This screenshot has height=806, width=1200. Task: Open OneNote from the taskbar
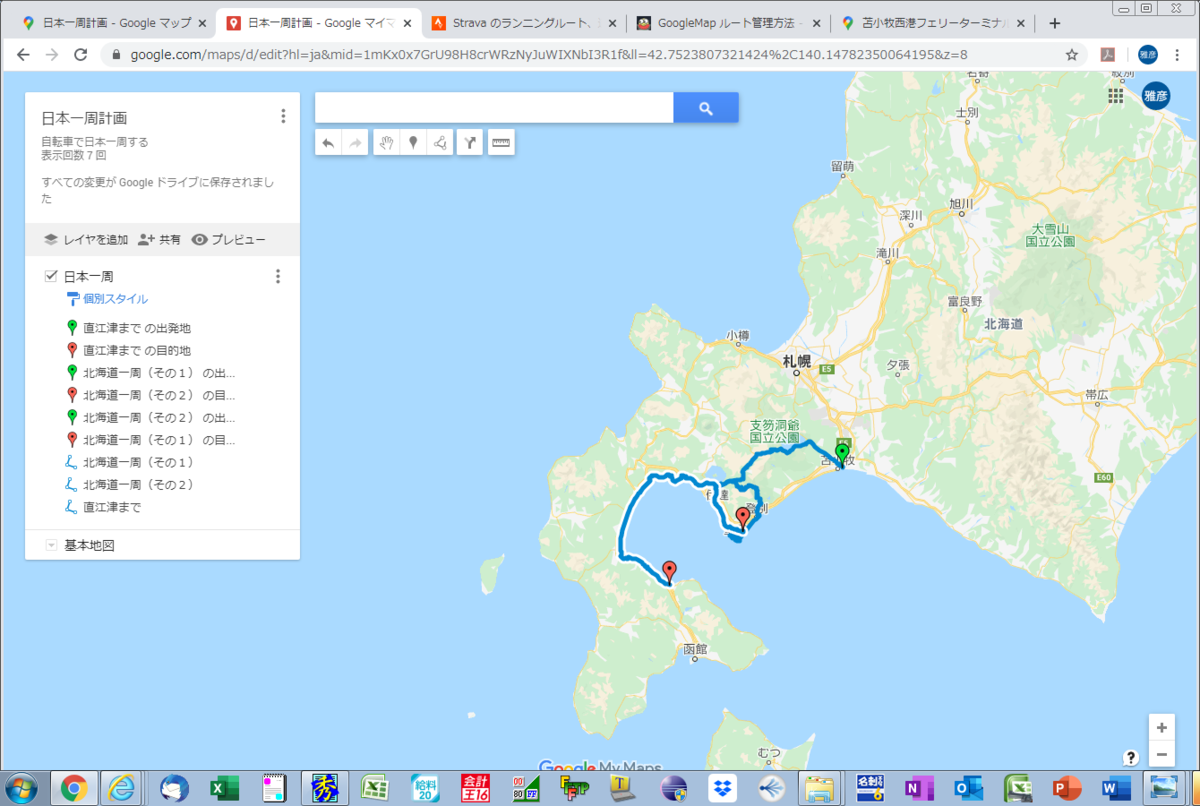pyautogui.click(x=918, y=788)
